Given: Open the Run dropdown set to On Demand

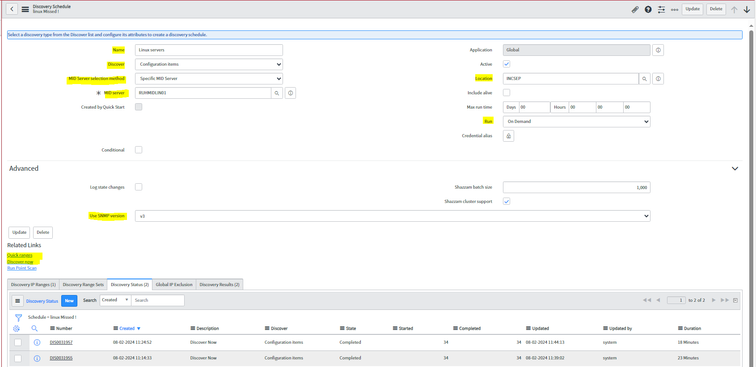Looking at the screenshot, I should [577, 122].
